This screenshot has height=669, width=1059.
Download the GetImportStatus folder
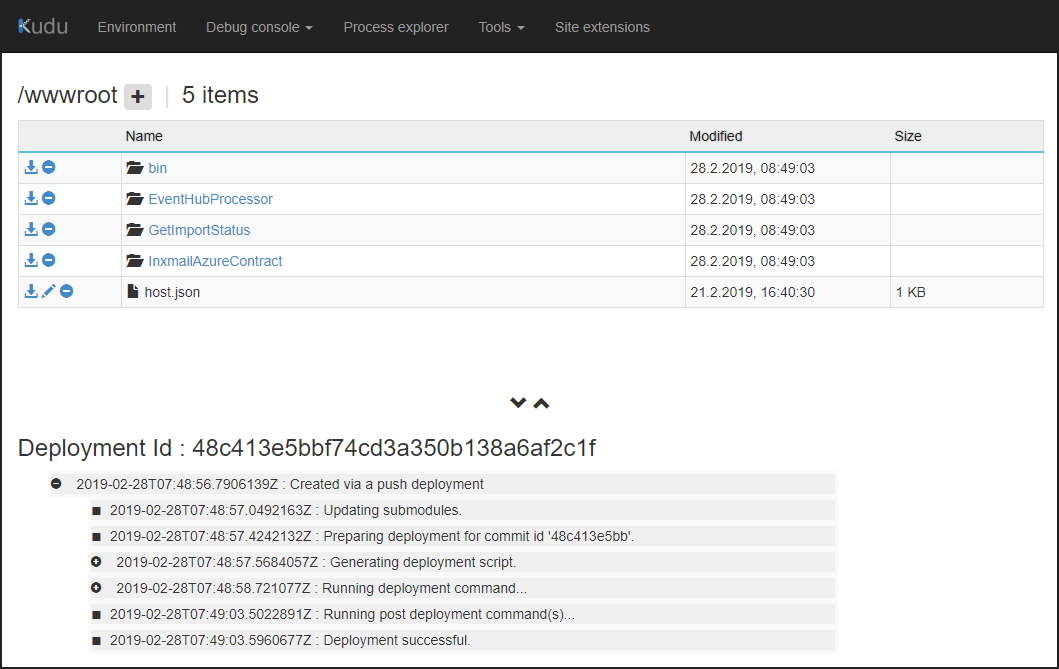pos(31,230)
